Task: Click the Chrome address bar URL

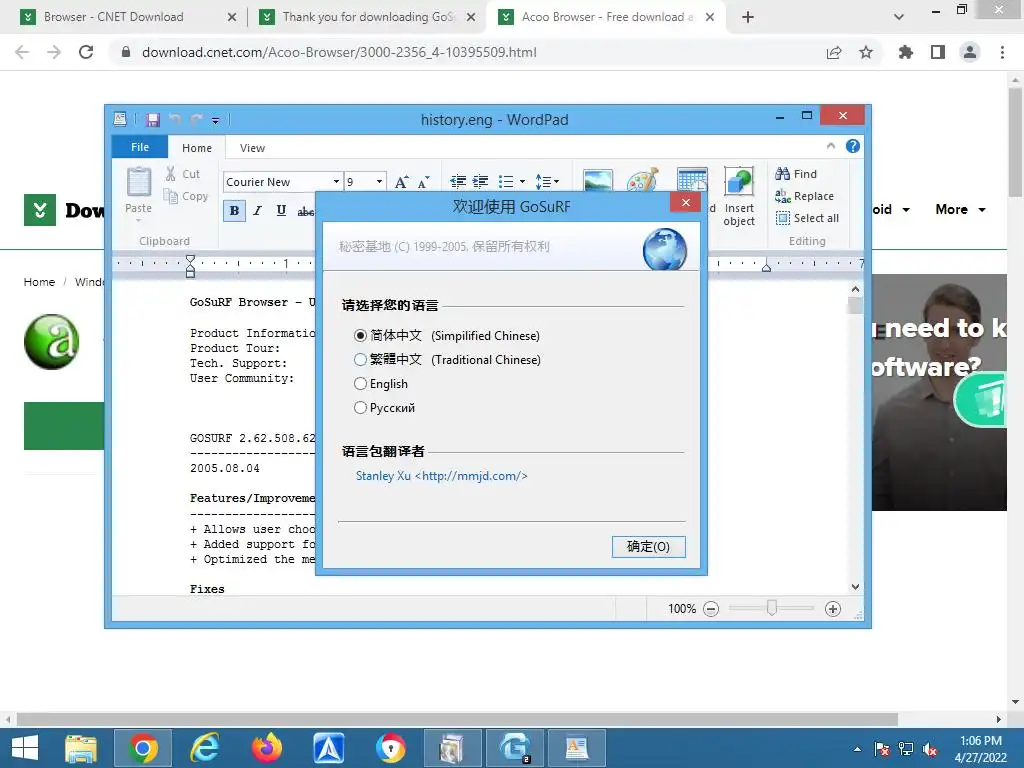Action: coord(339,52)
